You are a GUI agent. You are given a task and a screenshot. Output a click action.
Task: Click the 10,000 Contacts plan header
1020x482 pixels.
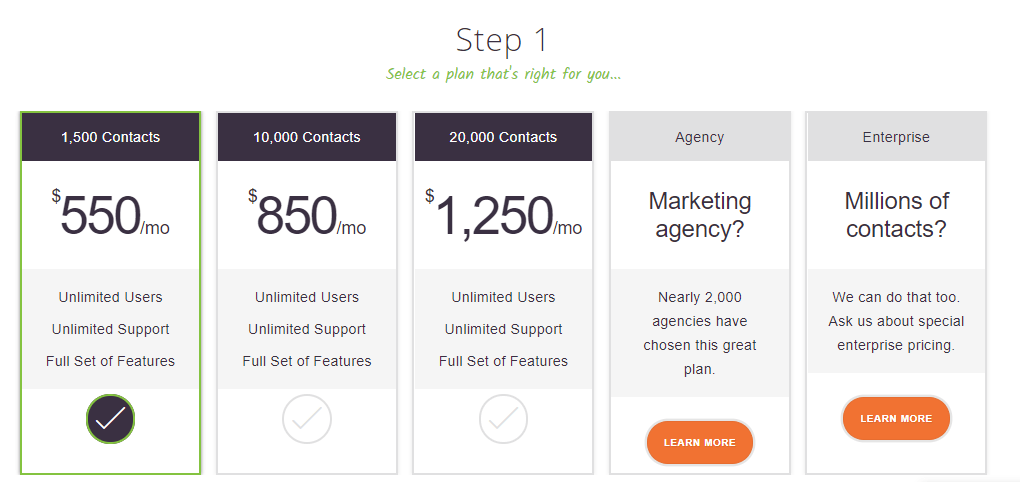pyautogui.click(x=306, y=137)
